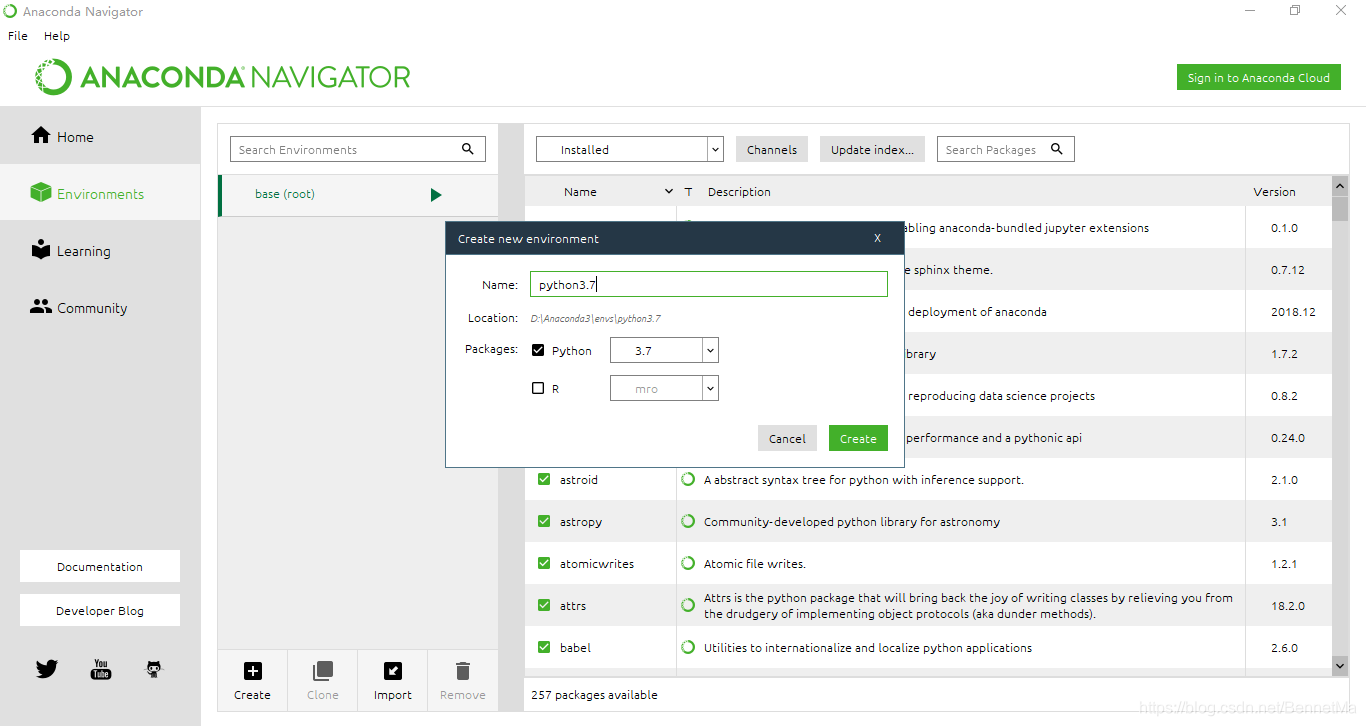Open the Help menu
The width and height of the screenshot is (1366, 726).
point(57,36)
